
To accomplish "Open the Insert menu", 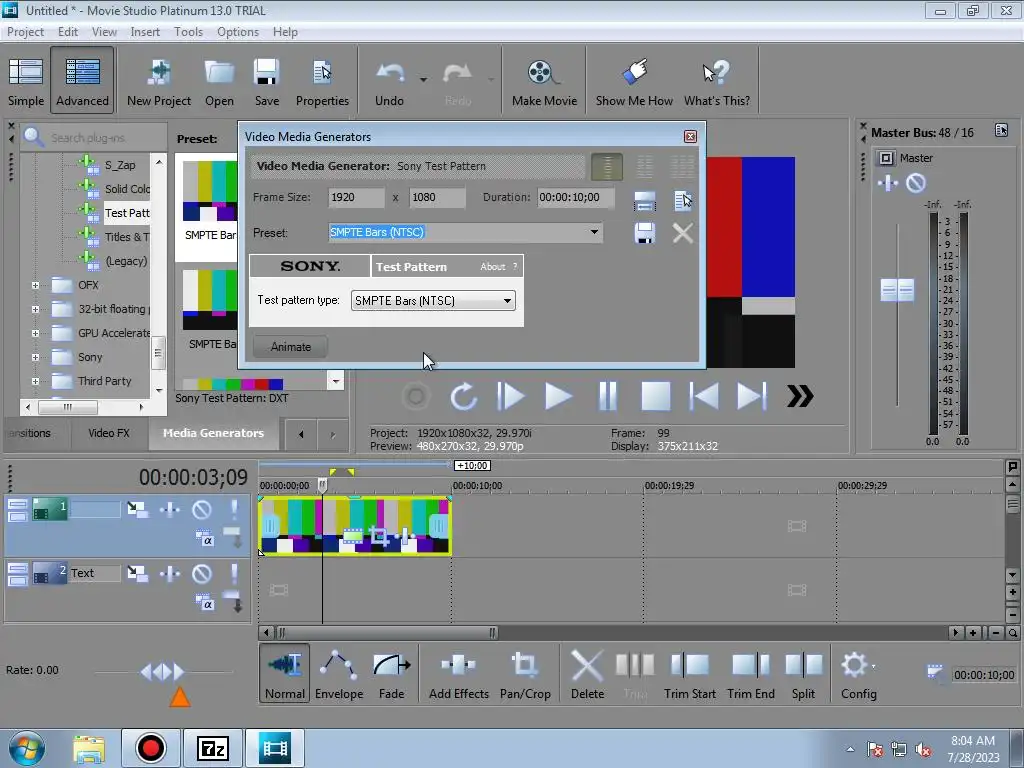I will [x=145, y=32].
